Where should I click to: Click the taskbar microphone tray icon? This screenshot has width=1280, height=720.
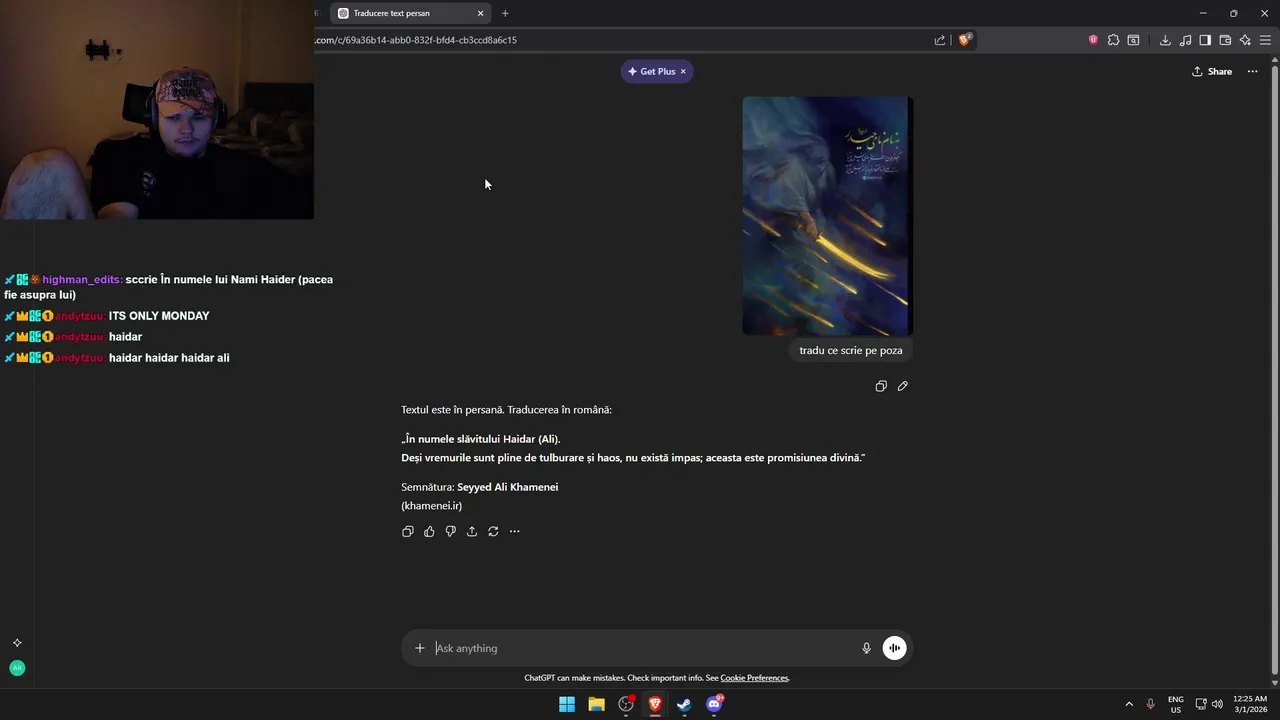[x=1151, y=704]
